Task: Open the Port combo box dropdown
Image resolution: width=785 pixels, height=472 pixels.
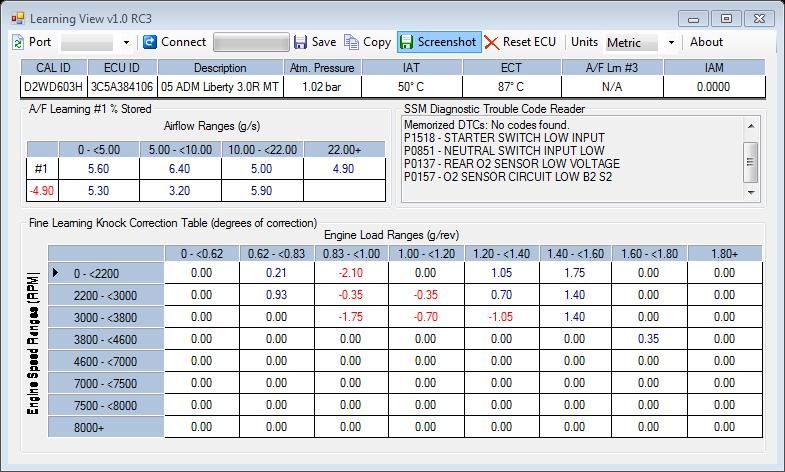Action: tap(126, 43)
